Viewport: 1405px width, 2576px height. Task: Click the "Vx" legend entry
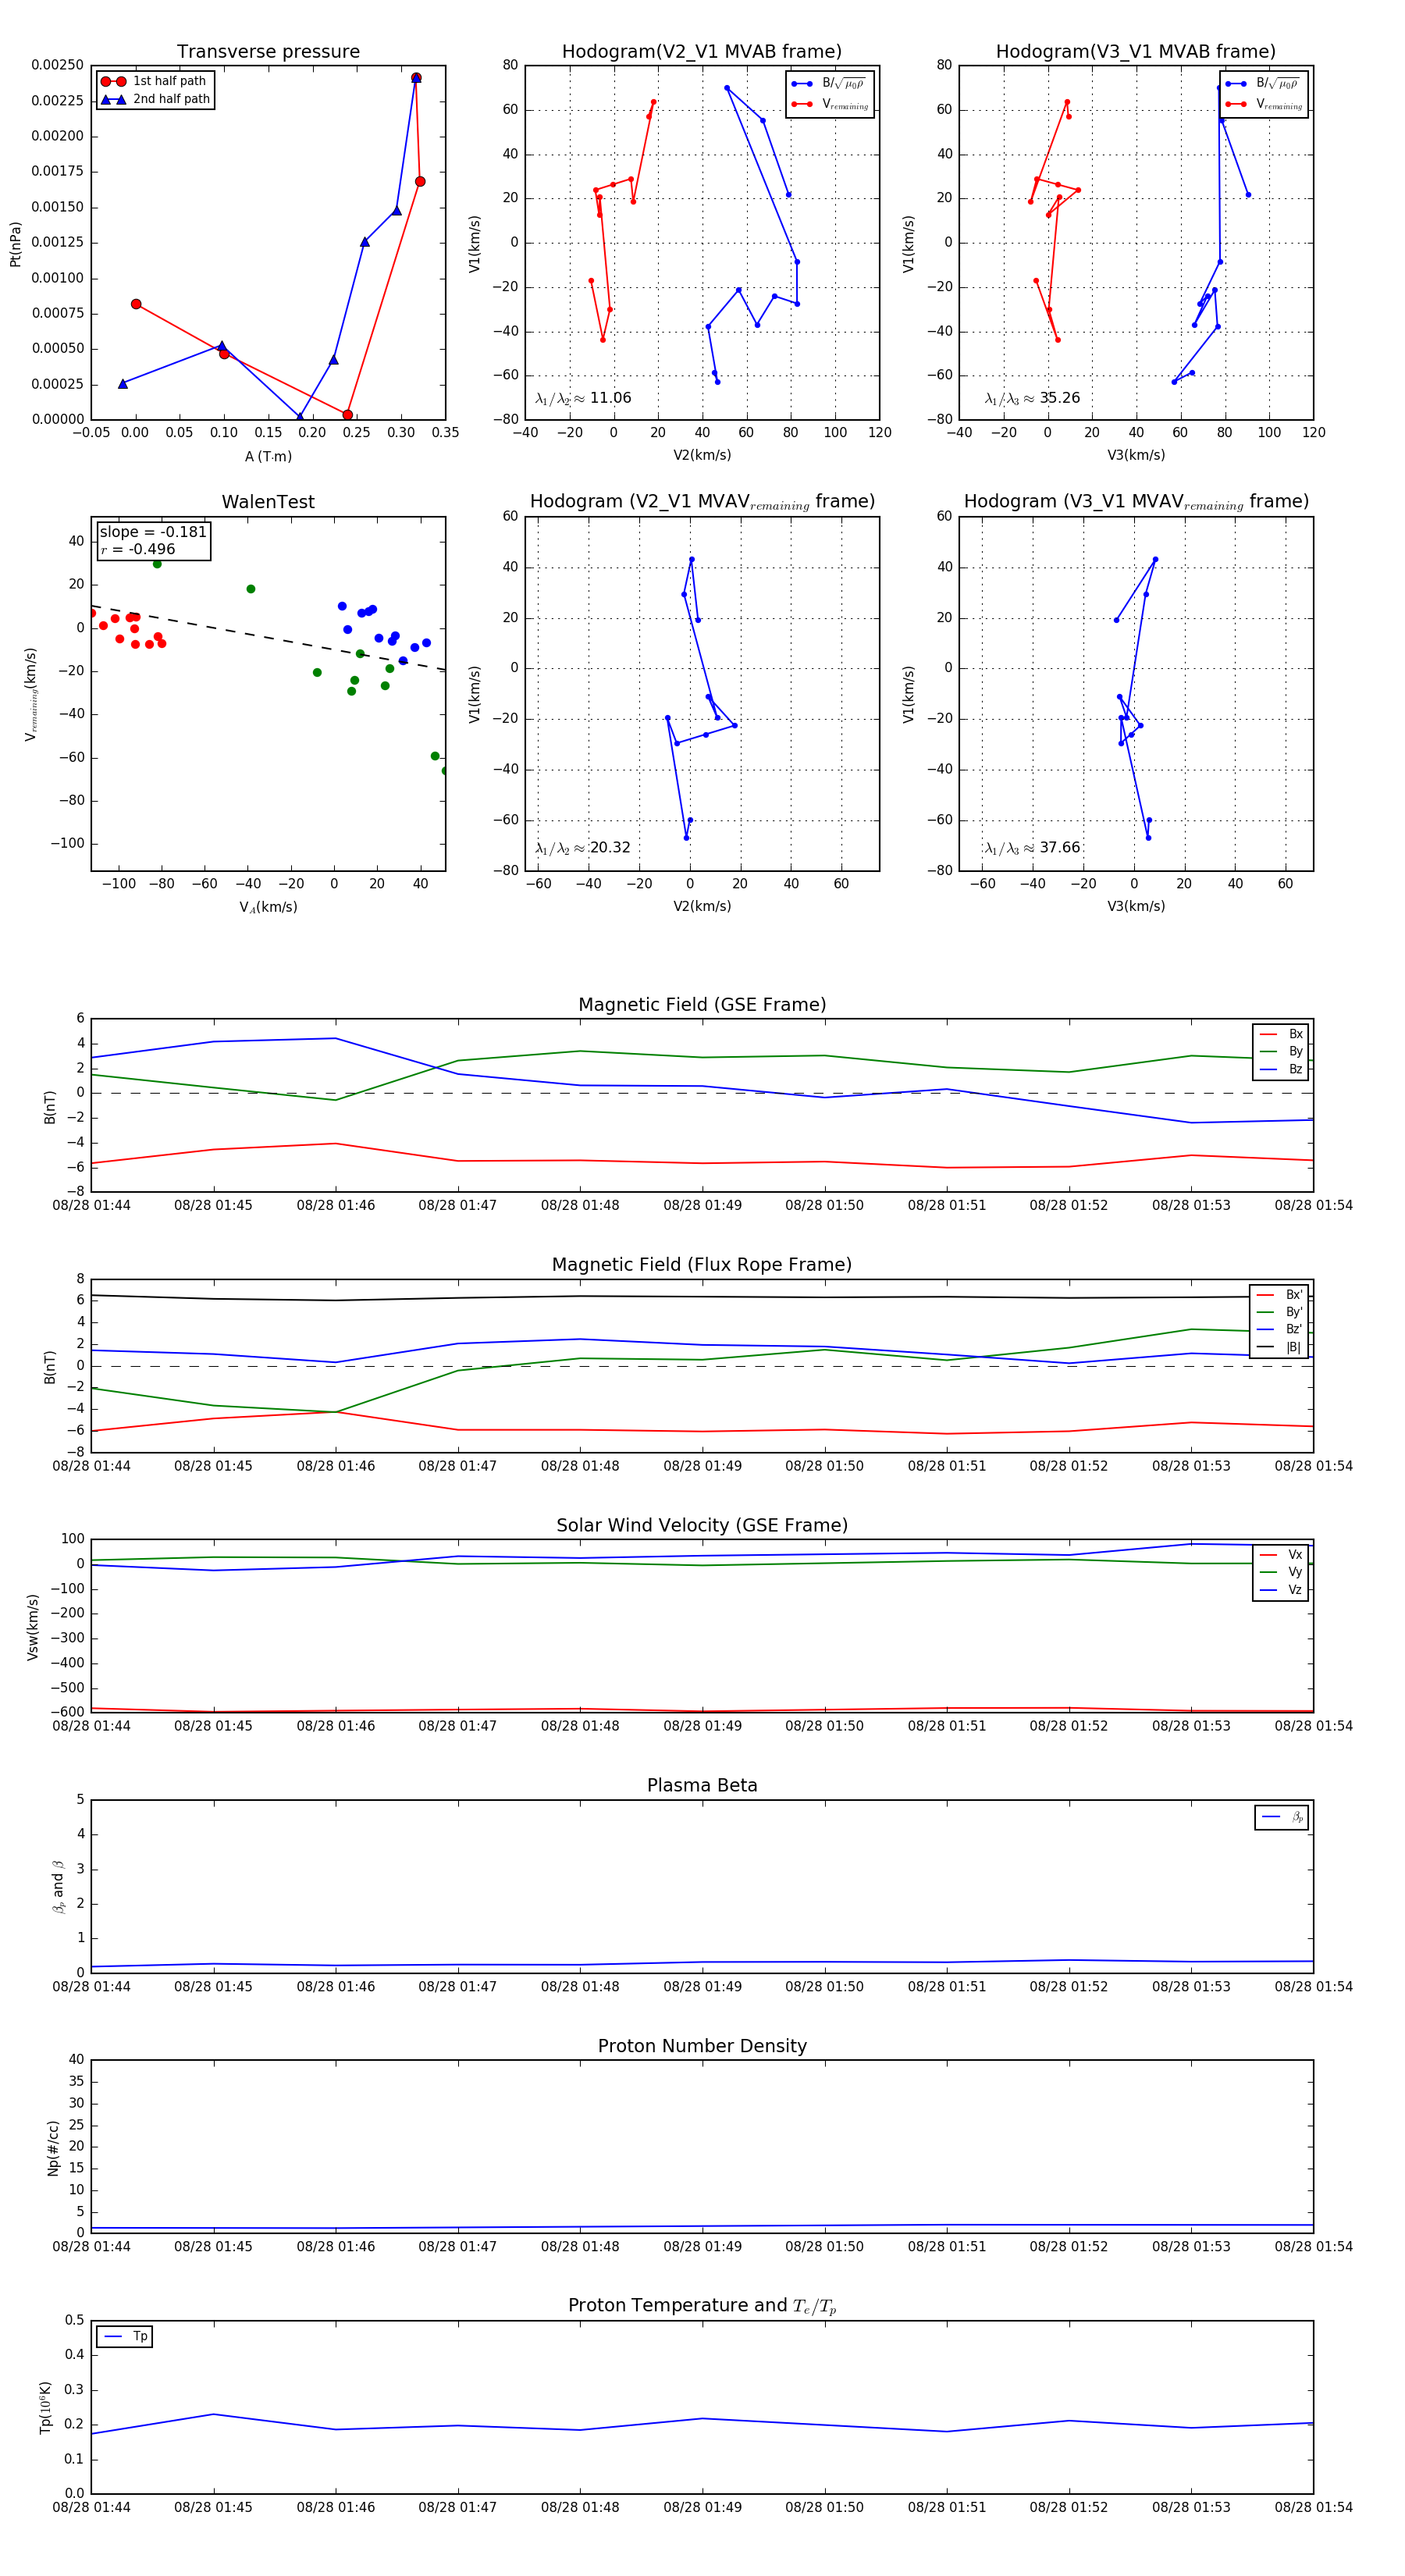coord(1281,1554)
